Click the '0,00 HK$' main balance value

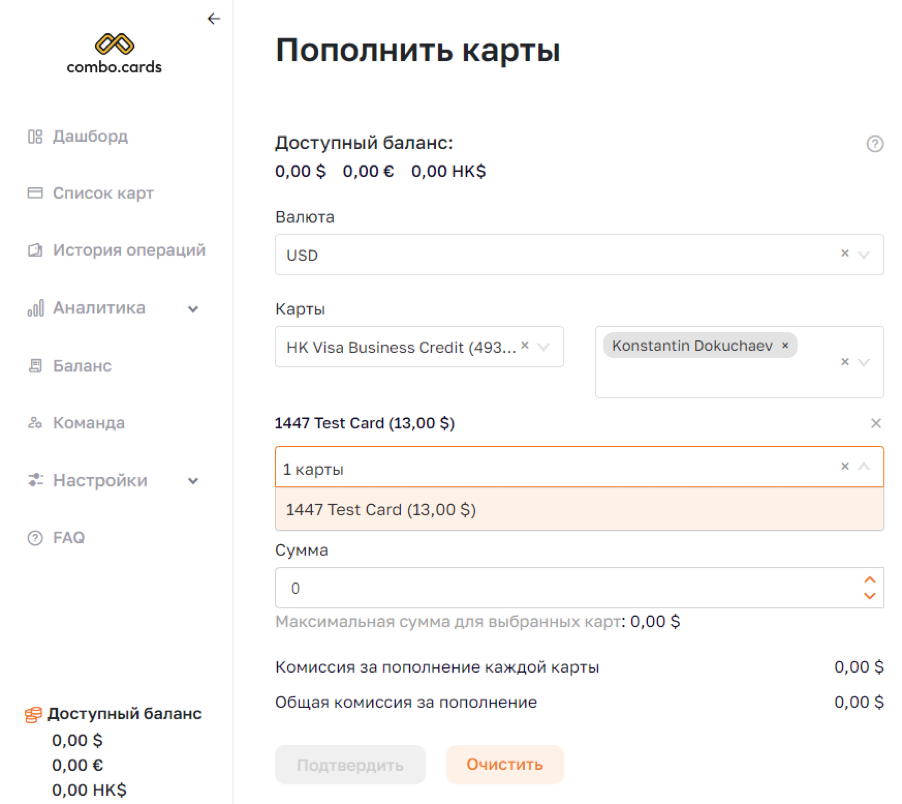click(x=449, y=171)
